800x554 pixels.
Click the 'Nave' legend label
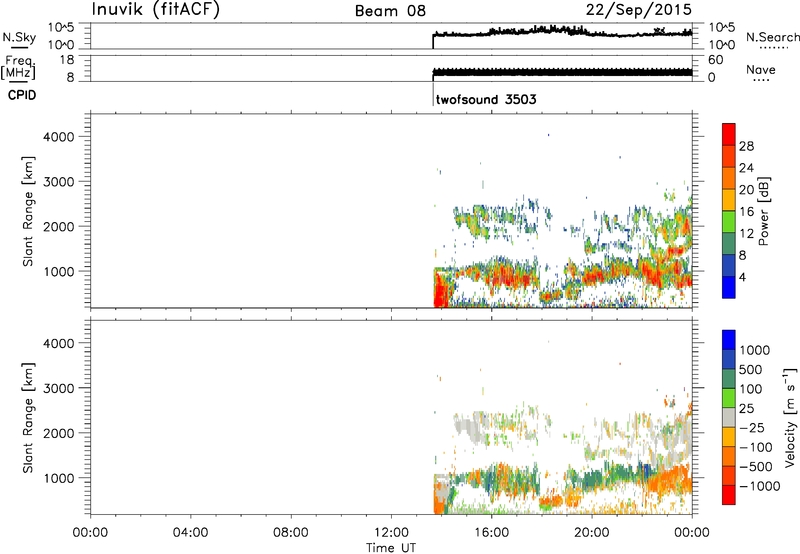click(761, 69)
